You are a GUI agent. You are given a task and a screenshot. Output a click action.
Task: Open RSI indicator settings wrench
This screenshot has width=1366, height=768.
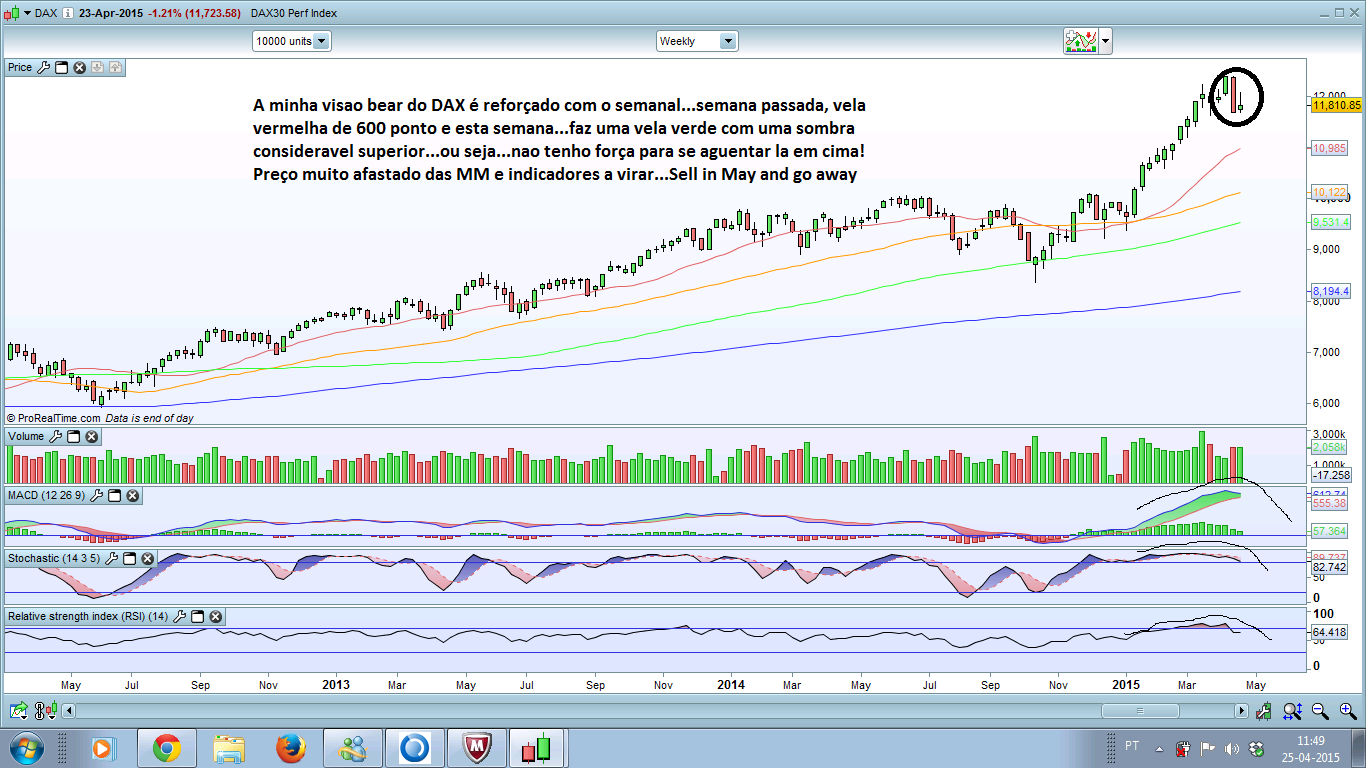click(179, 616)
